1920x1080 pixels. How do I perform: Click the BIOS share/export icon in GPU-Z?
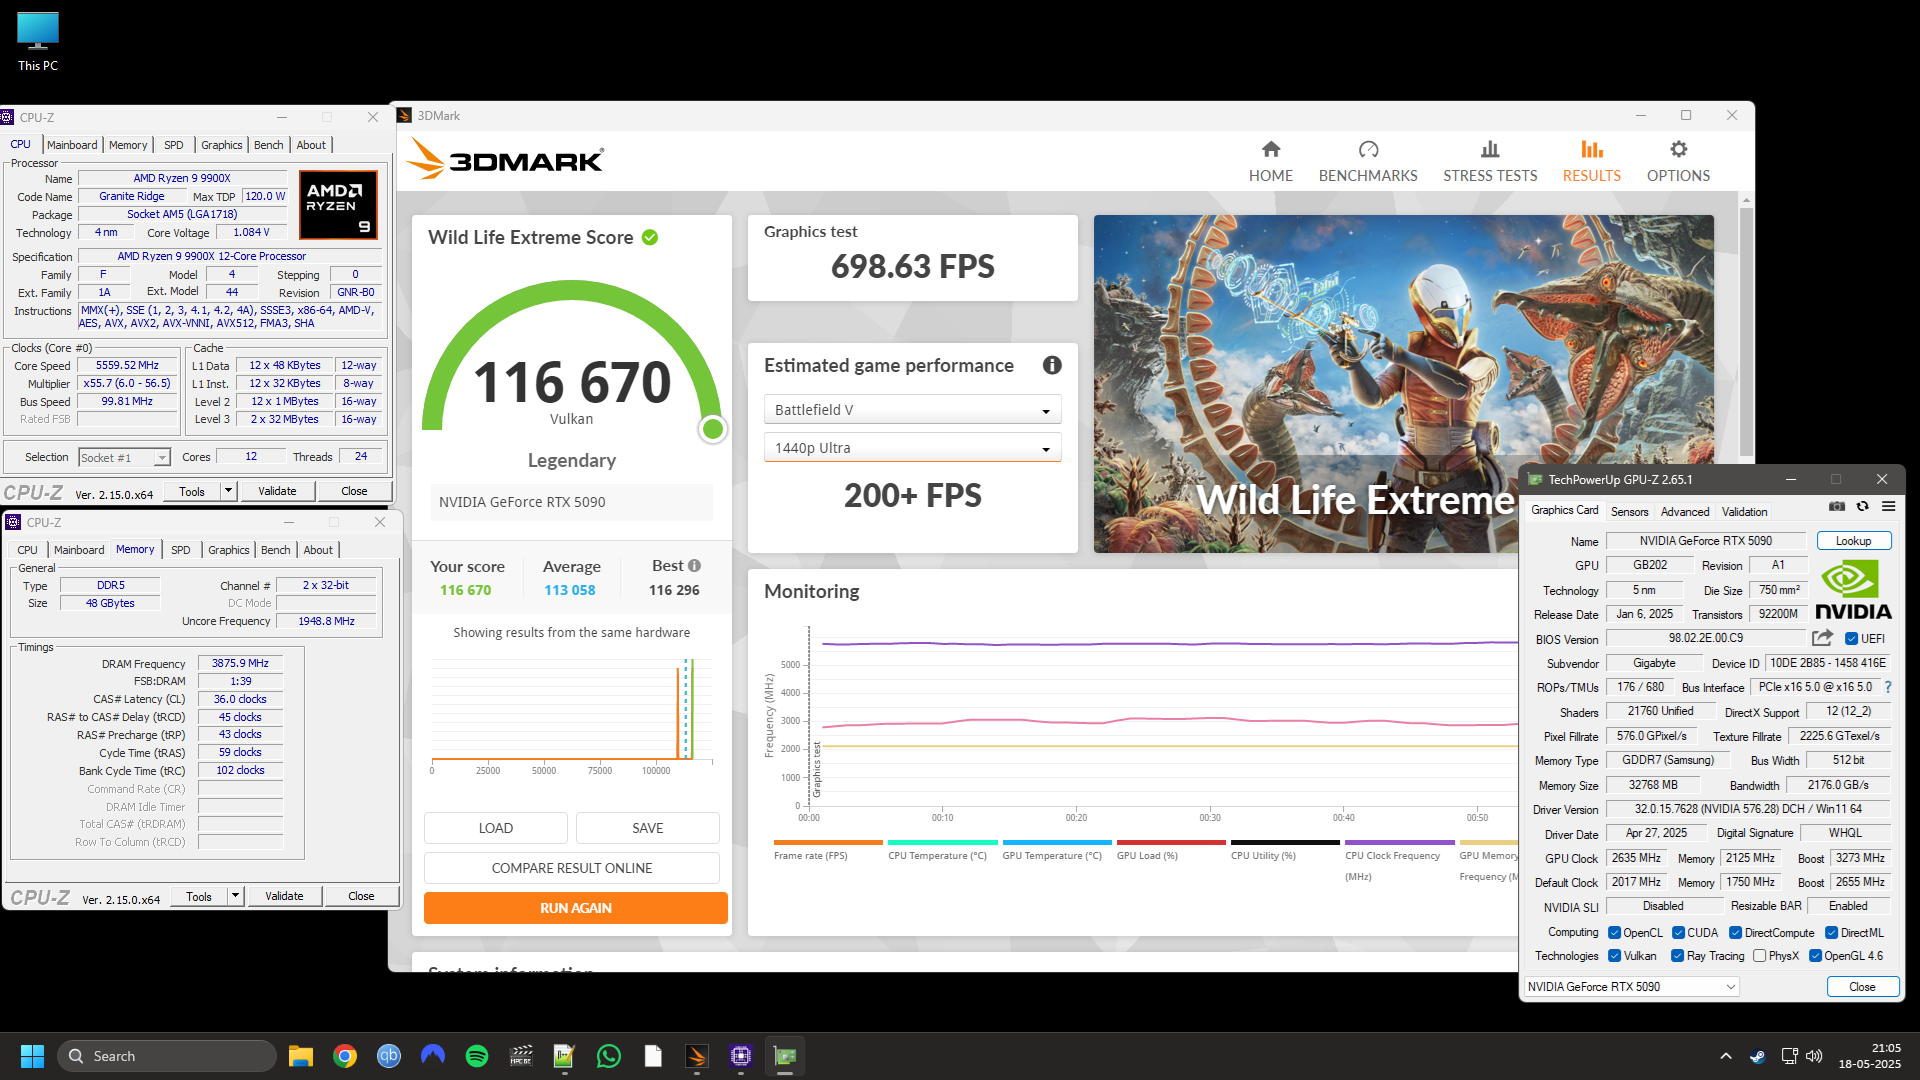tap(1822, 638)
